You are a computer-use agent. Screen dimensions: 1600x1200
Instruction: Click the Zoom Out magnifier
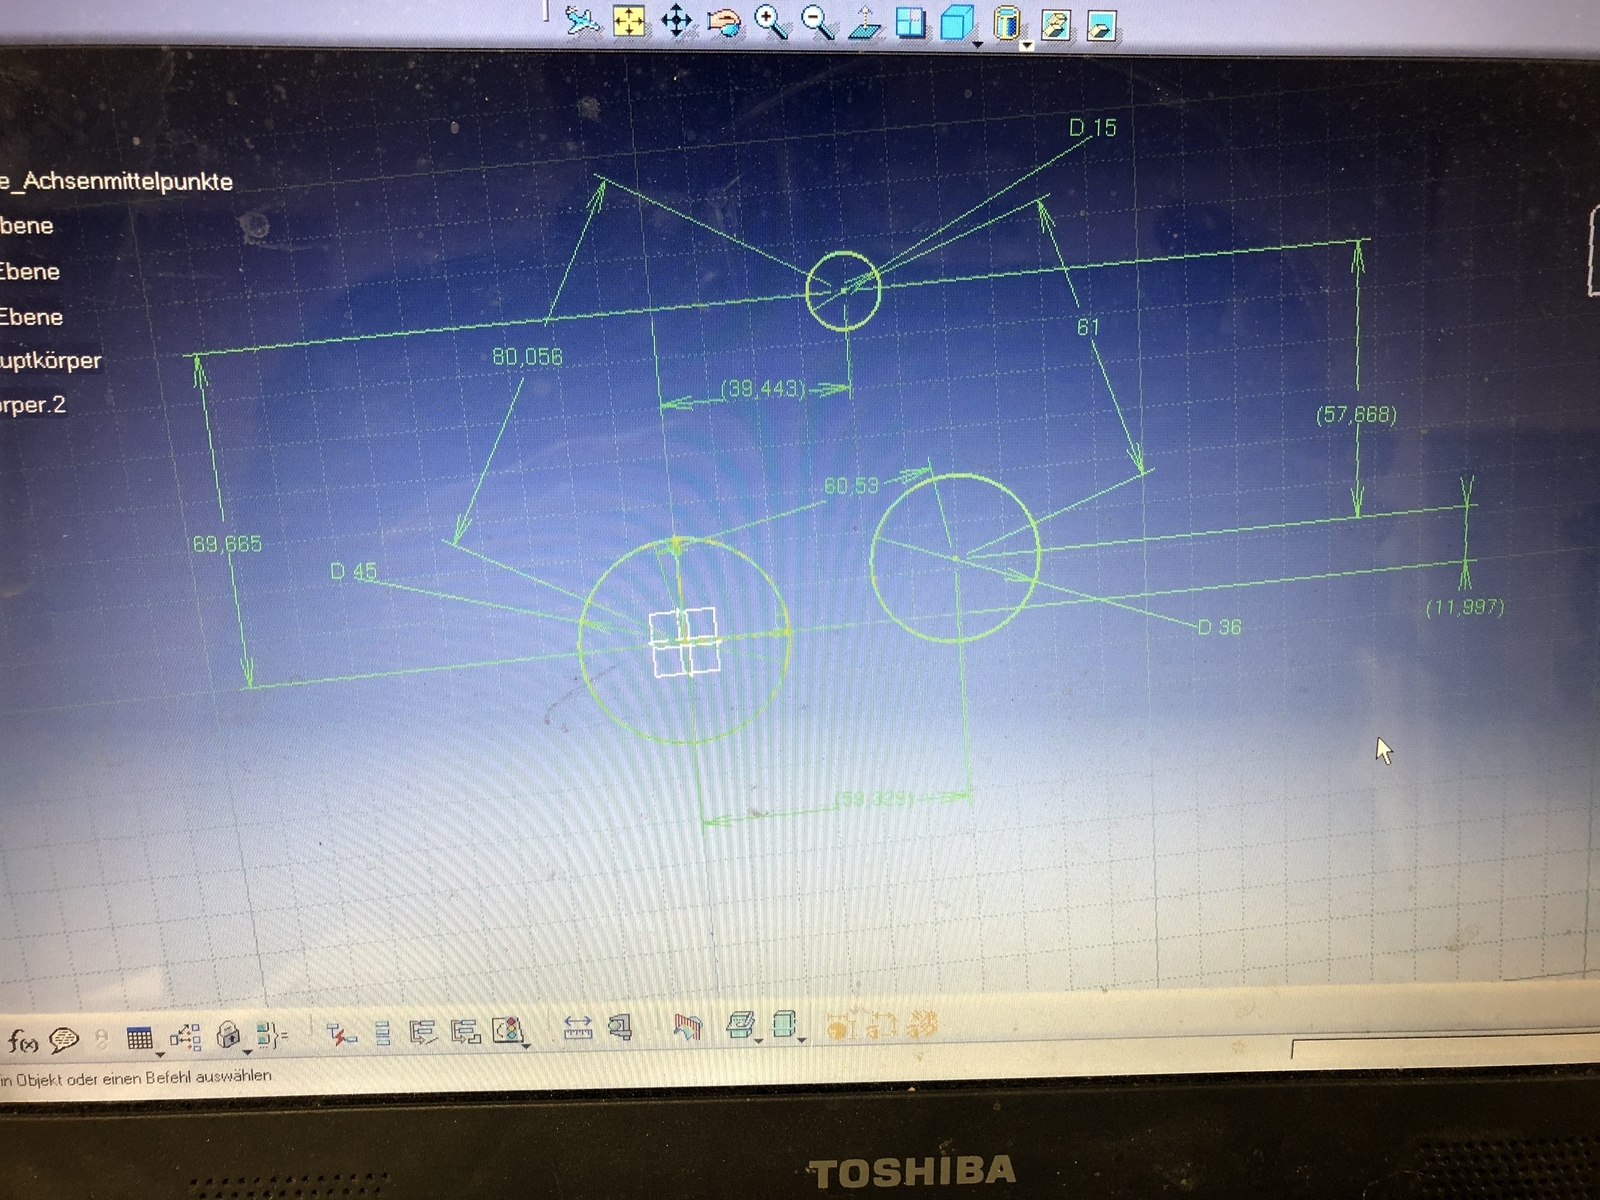click(817, 22)
